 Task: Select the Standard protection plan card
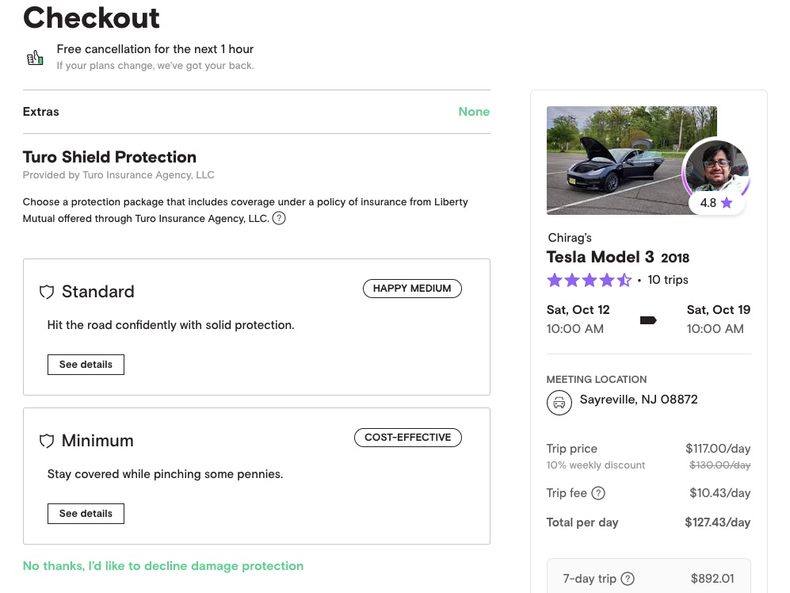[x=256, y=327]
